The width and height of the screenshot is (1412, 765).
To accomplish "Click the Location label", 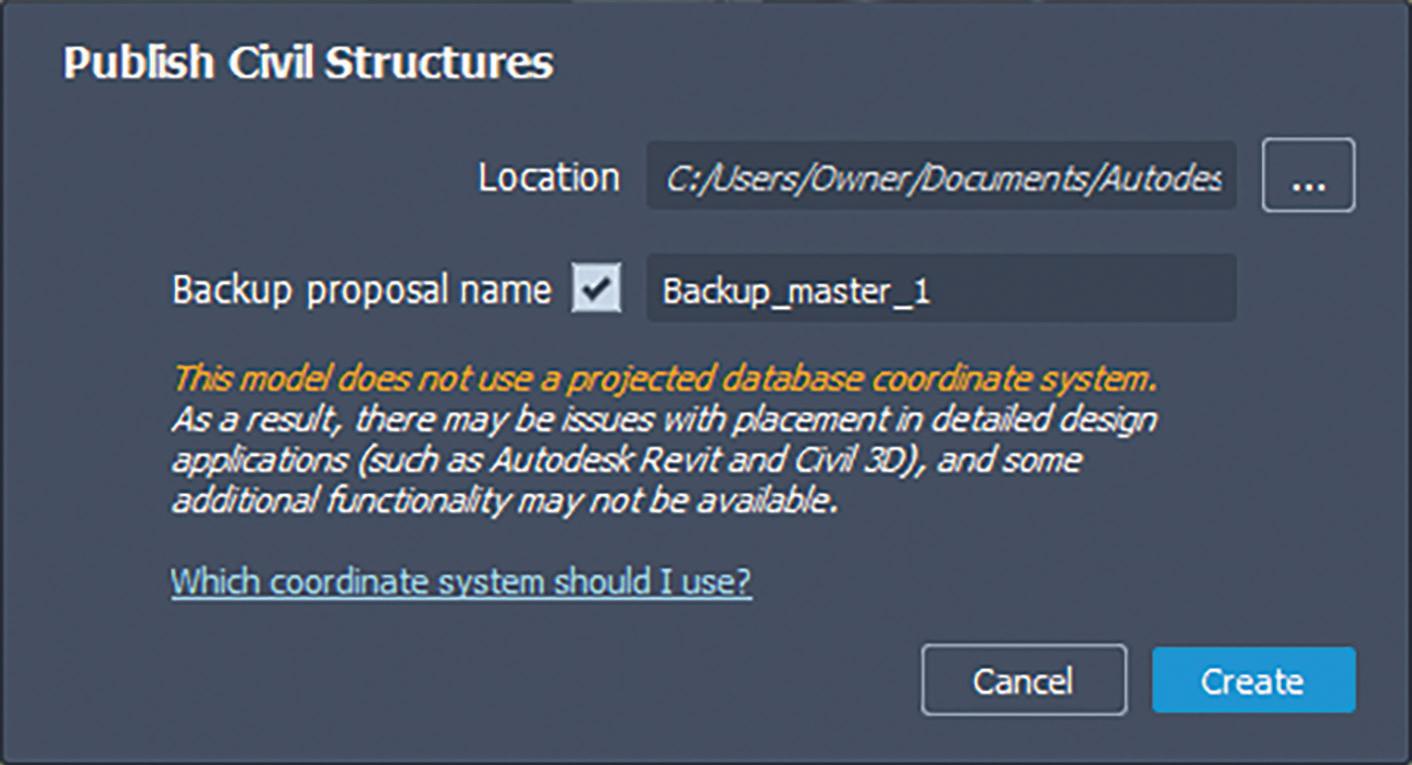I will 548,177.
